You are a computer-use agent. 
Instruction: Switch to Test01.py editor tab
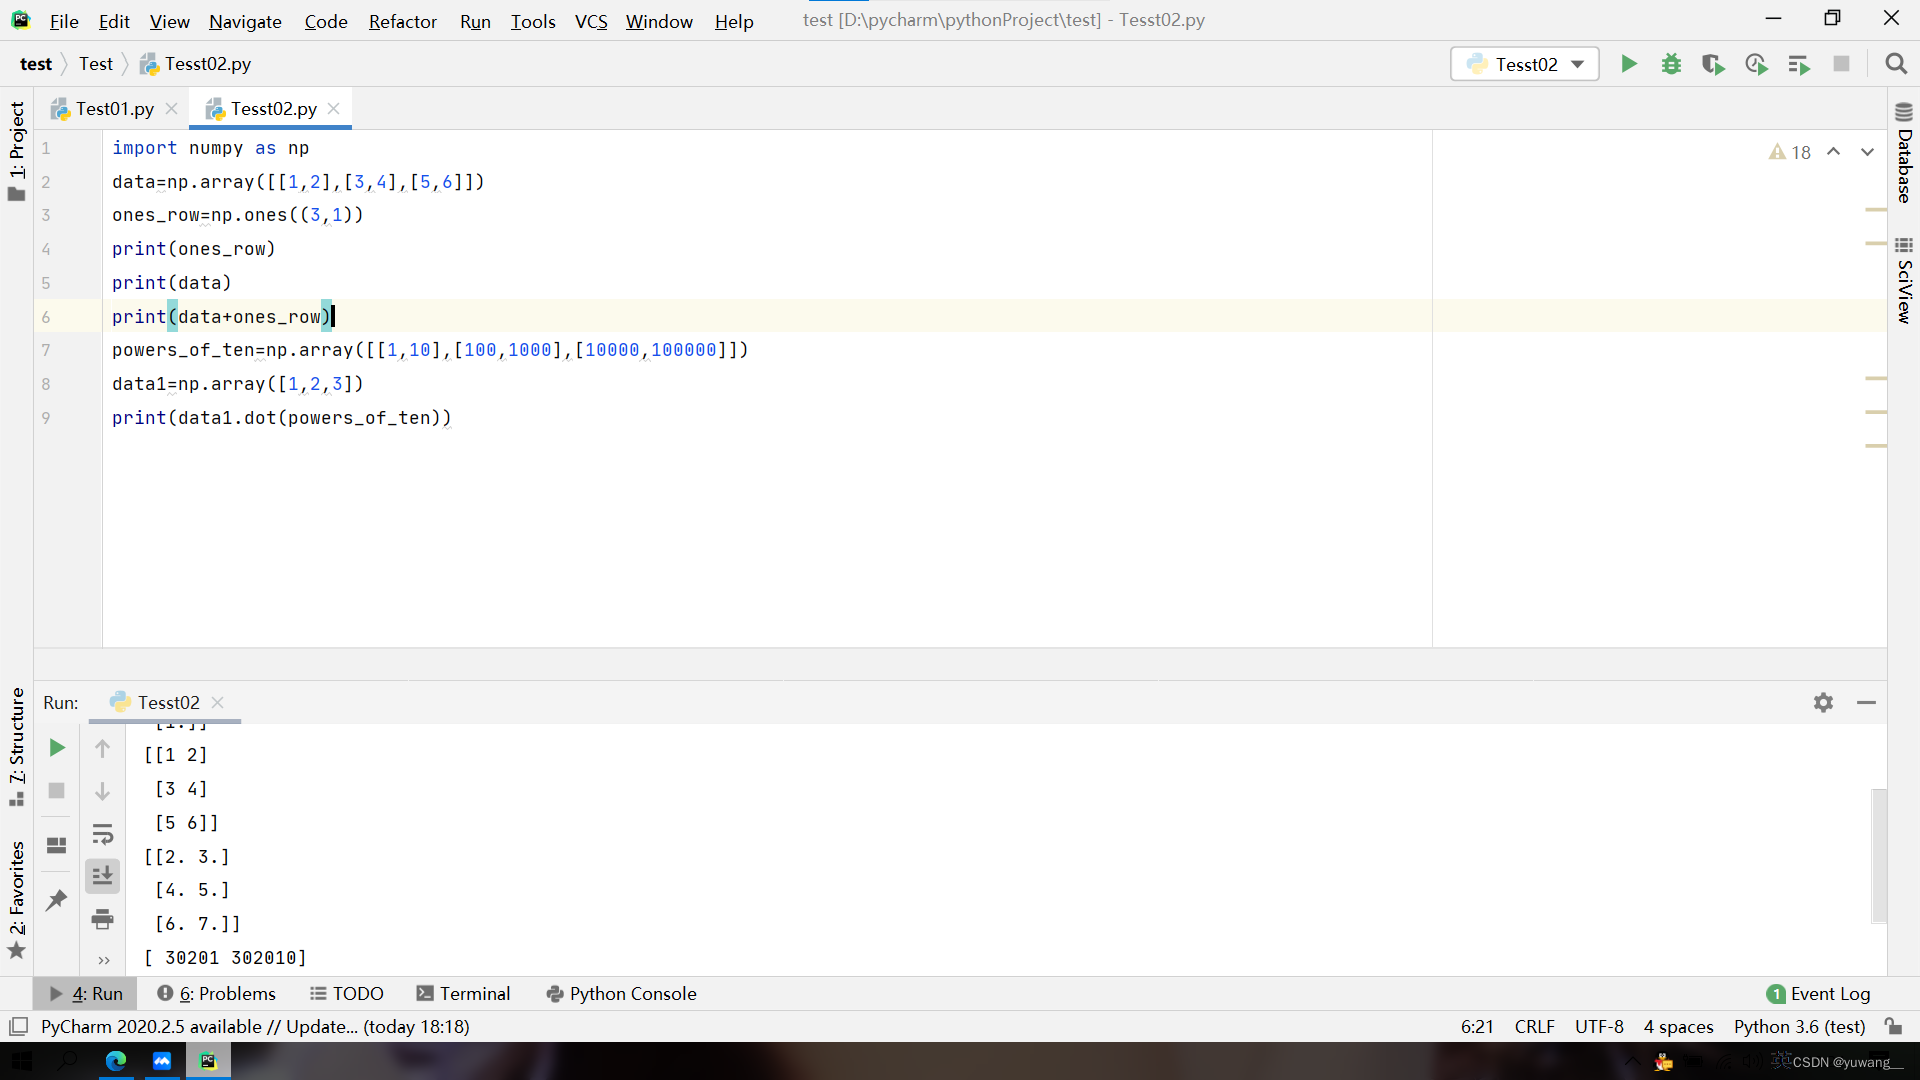click(x=114, y=108)
